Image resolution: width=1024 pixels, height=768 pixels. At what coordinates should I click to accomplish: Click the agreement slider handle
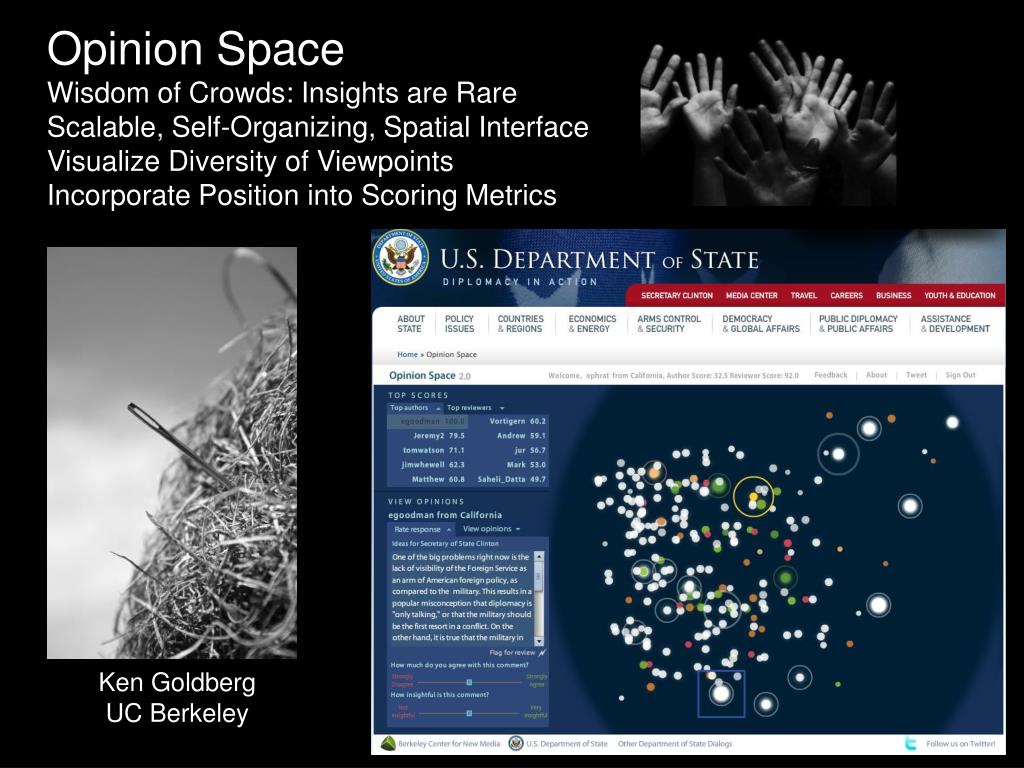469,682
